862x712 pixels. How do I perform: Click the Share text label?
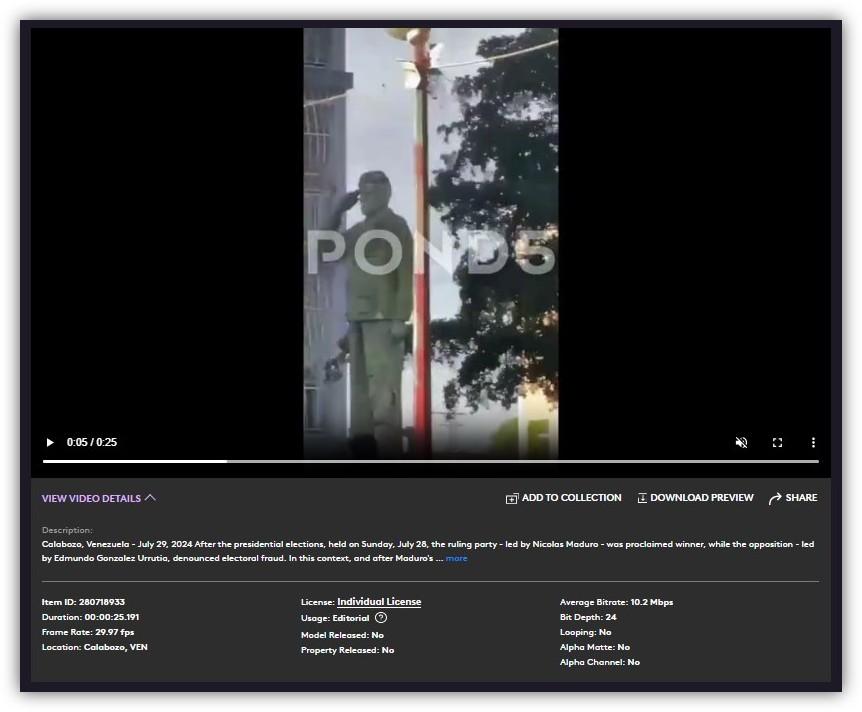pos(801,498)
